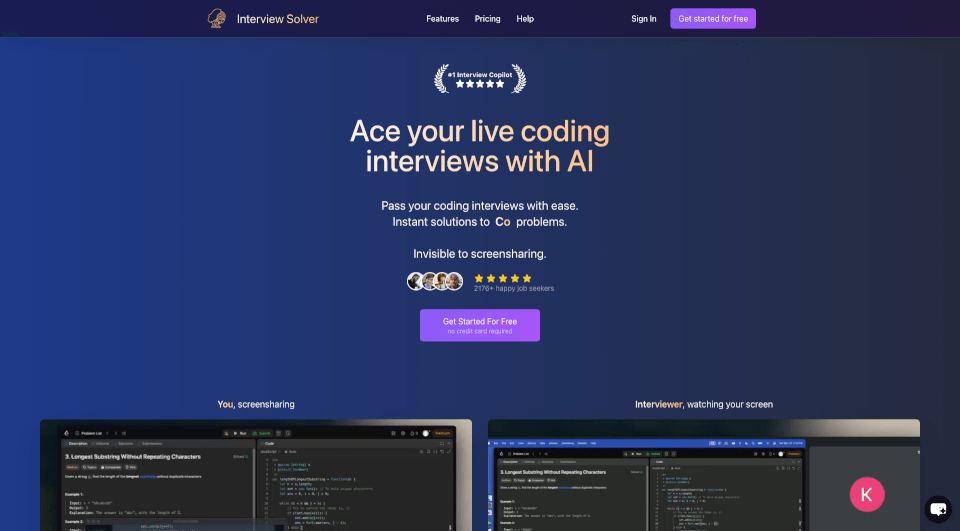Click the "Interview Solver" brand name text
The width and height of the screenshot is (960, 531).
(x=277, y=19)
